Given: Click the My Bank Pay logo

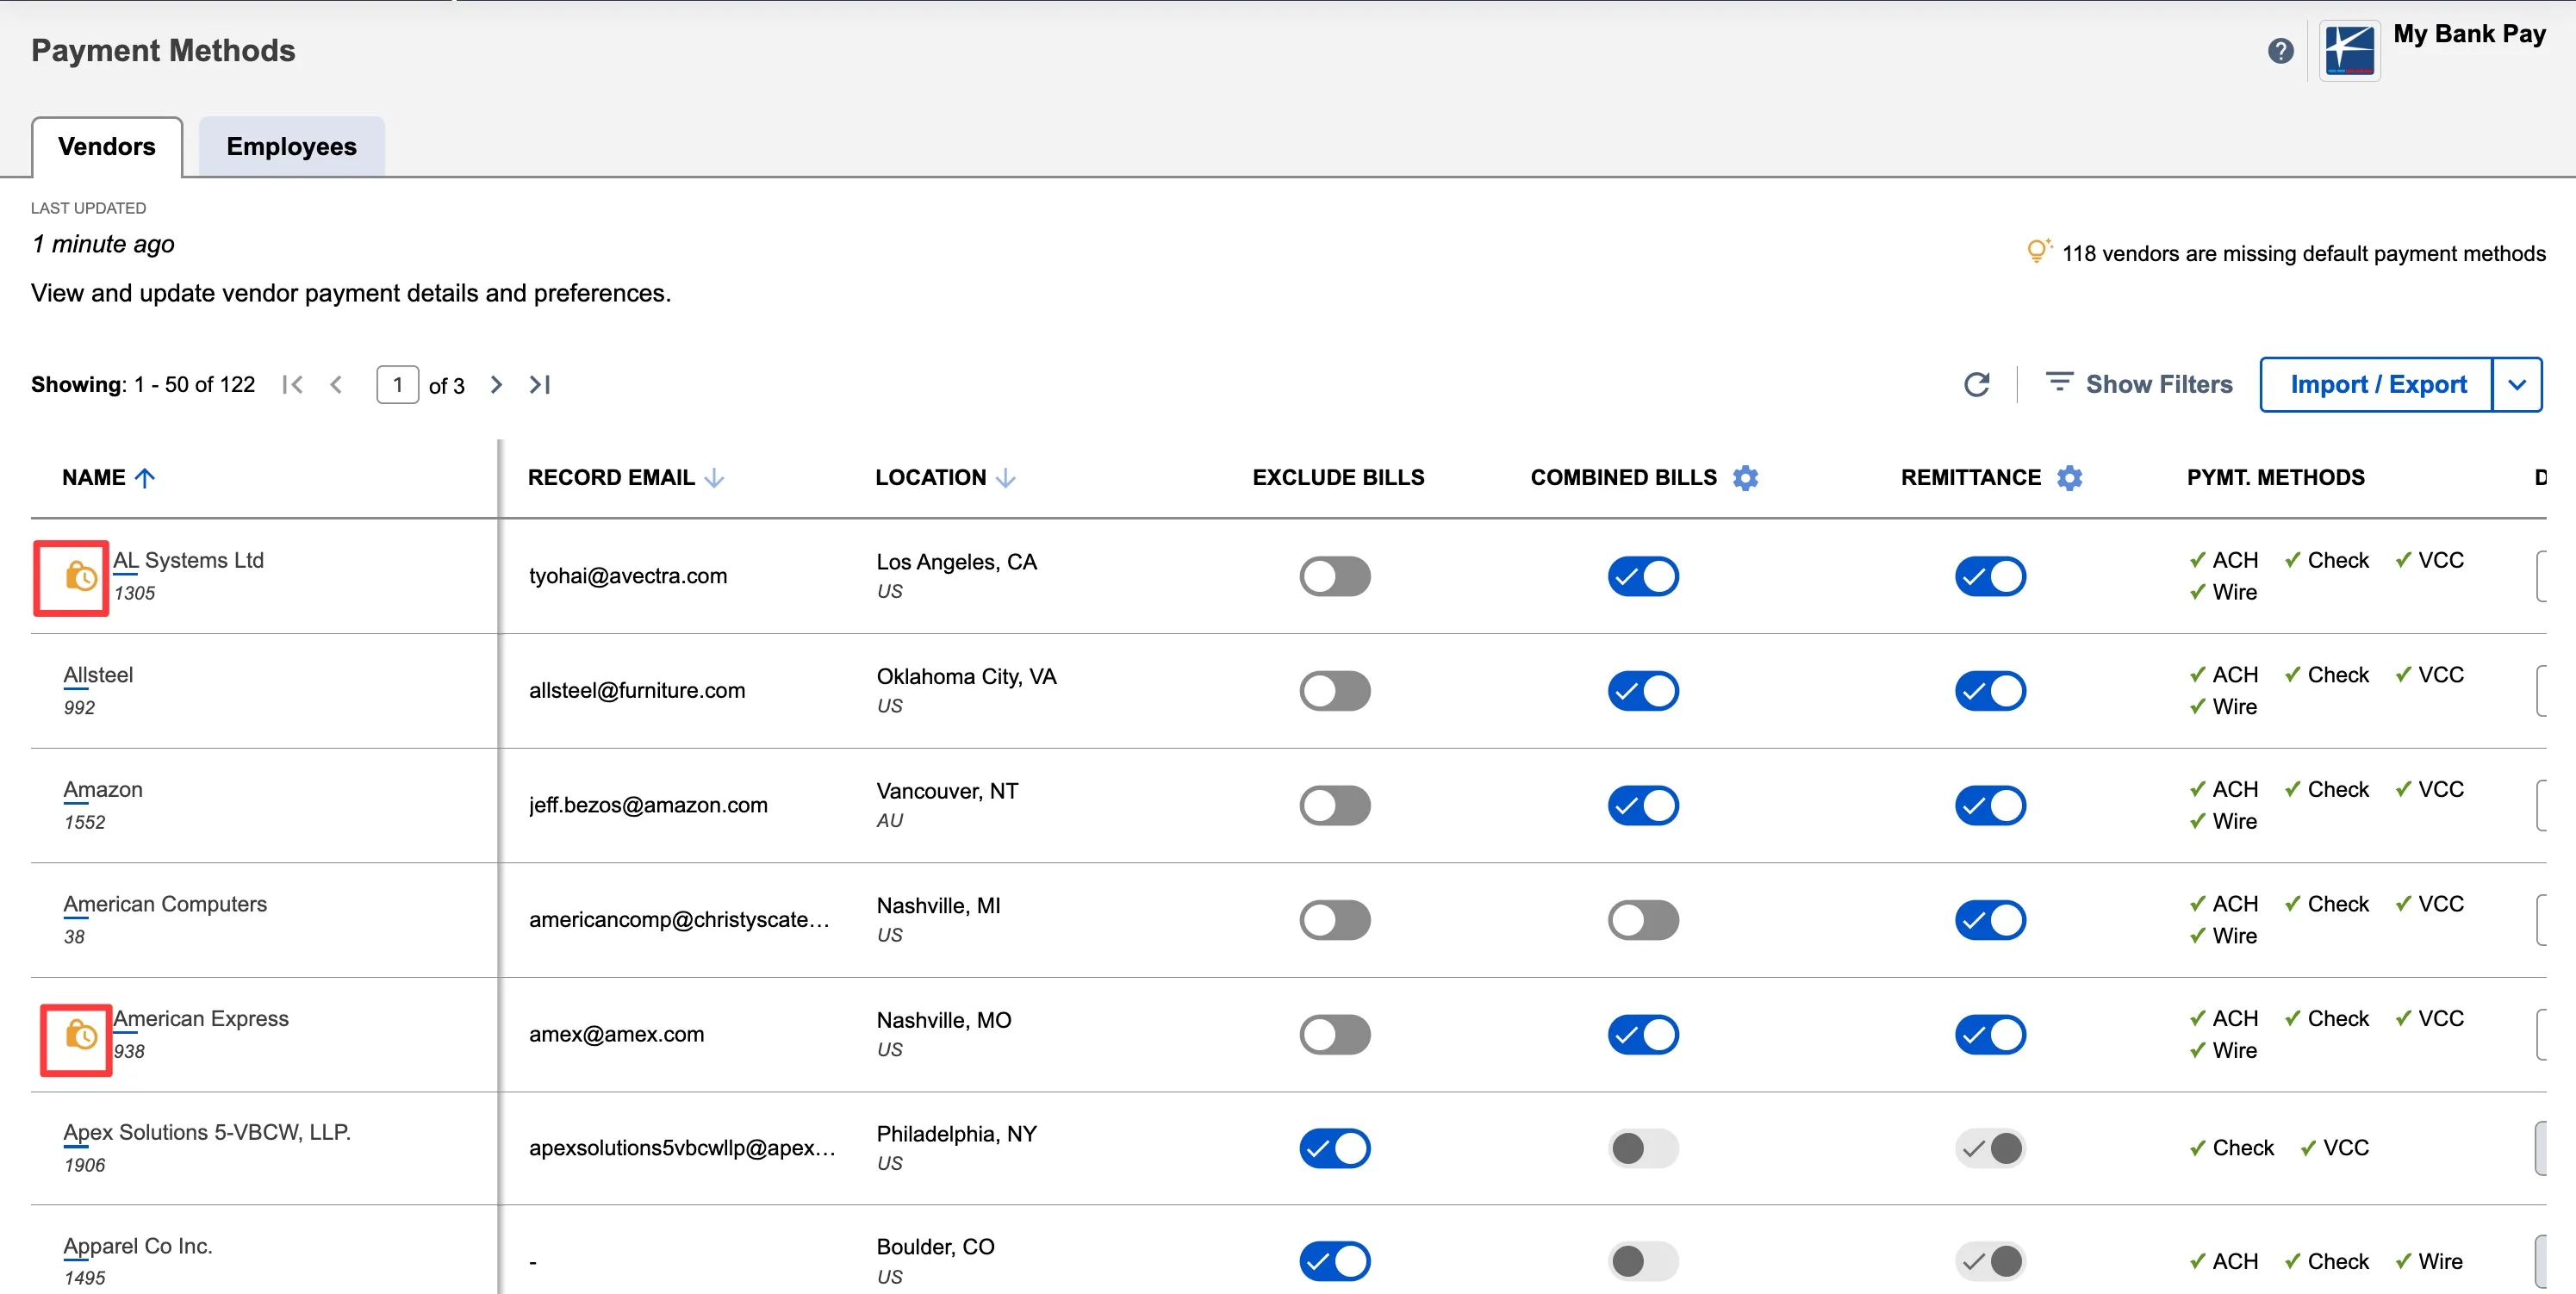Looking at the screenshot, I should click(x=2349, y=50).
